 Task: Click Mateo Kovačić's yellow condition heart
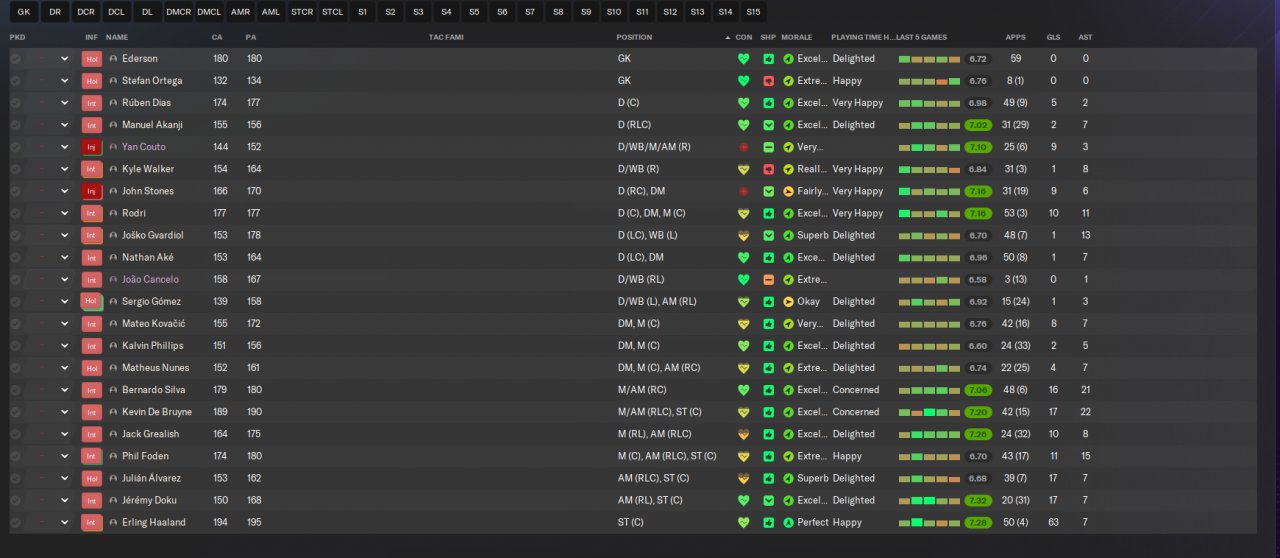(x=743, y=323)
